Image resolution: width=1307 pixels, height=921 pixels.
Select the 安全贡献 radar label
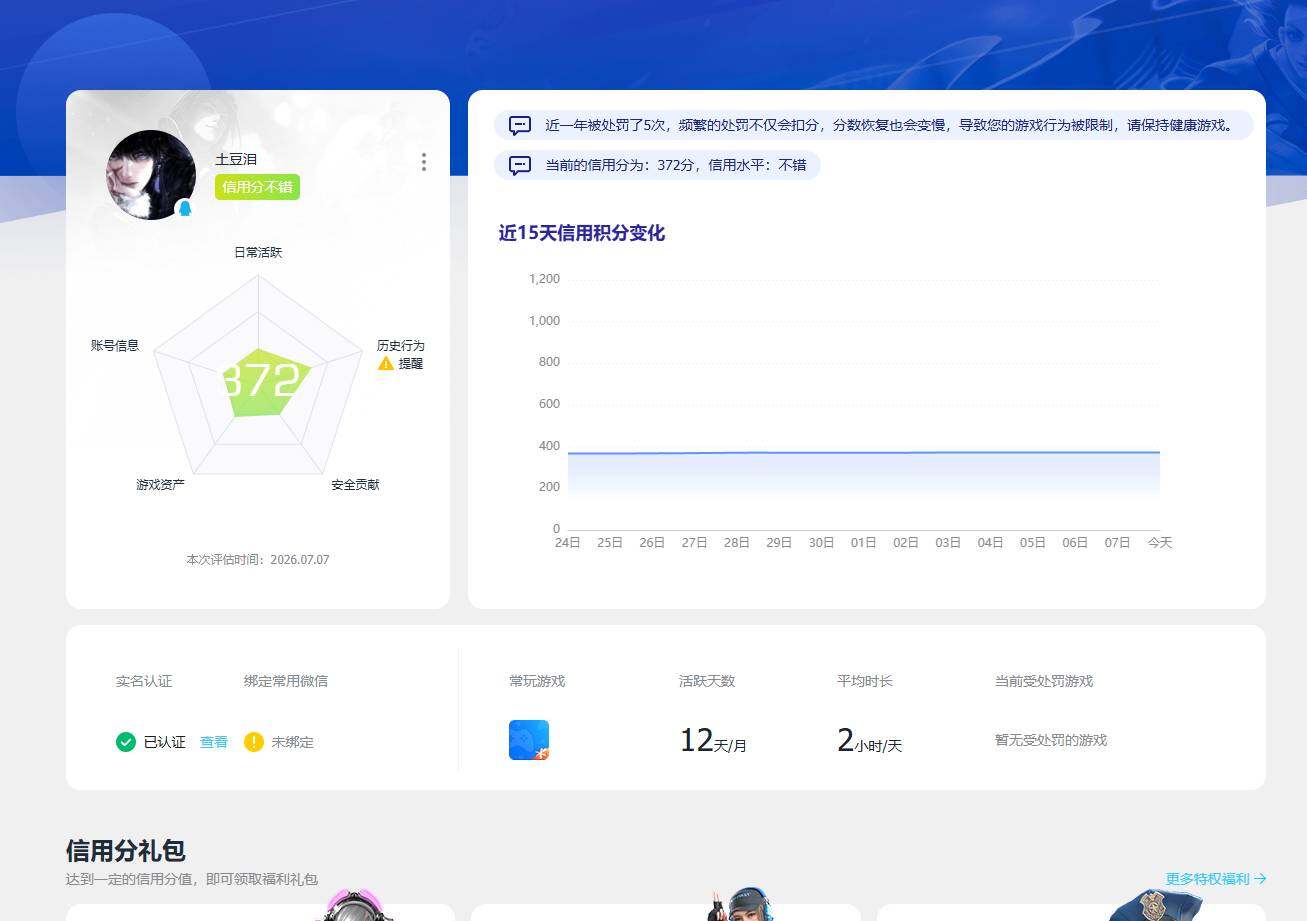click(x=355, y=485)
